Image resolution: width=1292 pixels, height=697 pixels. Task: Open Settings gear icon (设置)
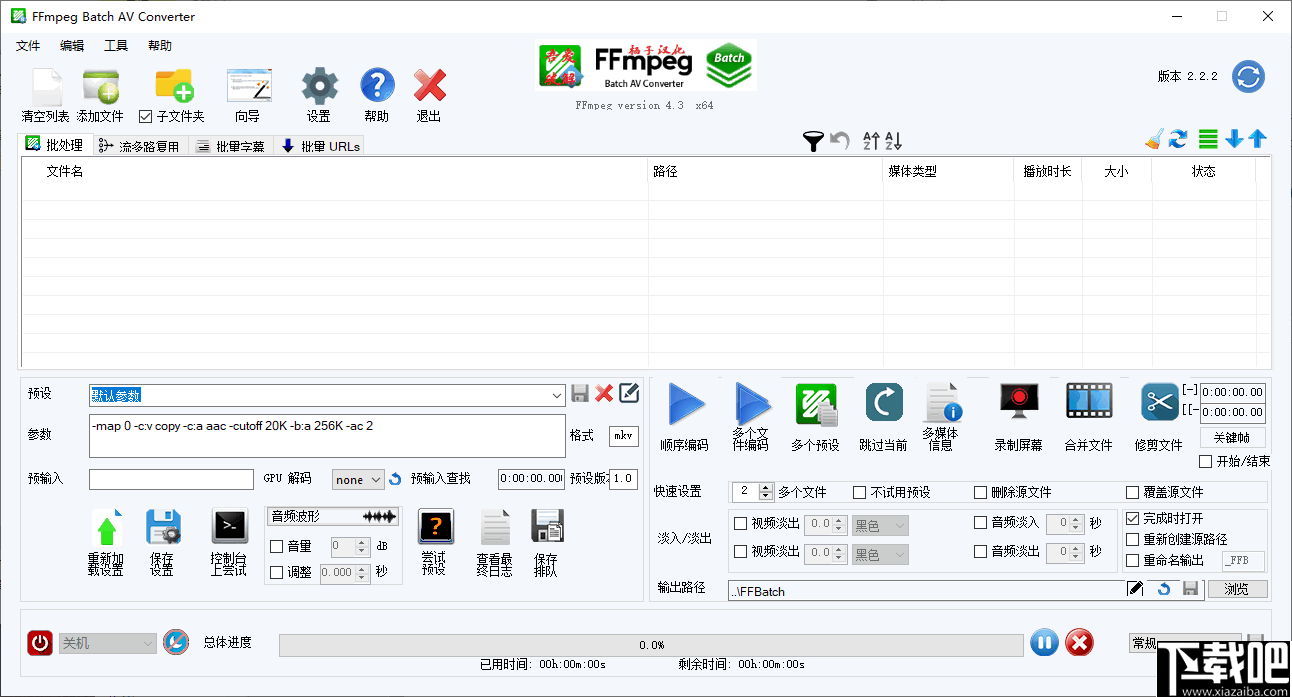coord(320,86)
